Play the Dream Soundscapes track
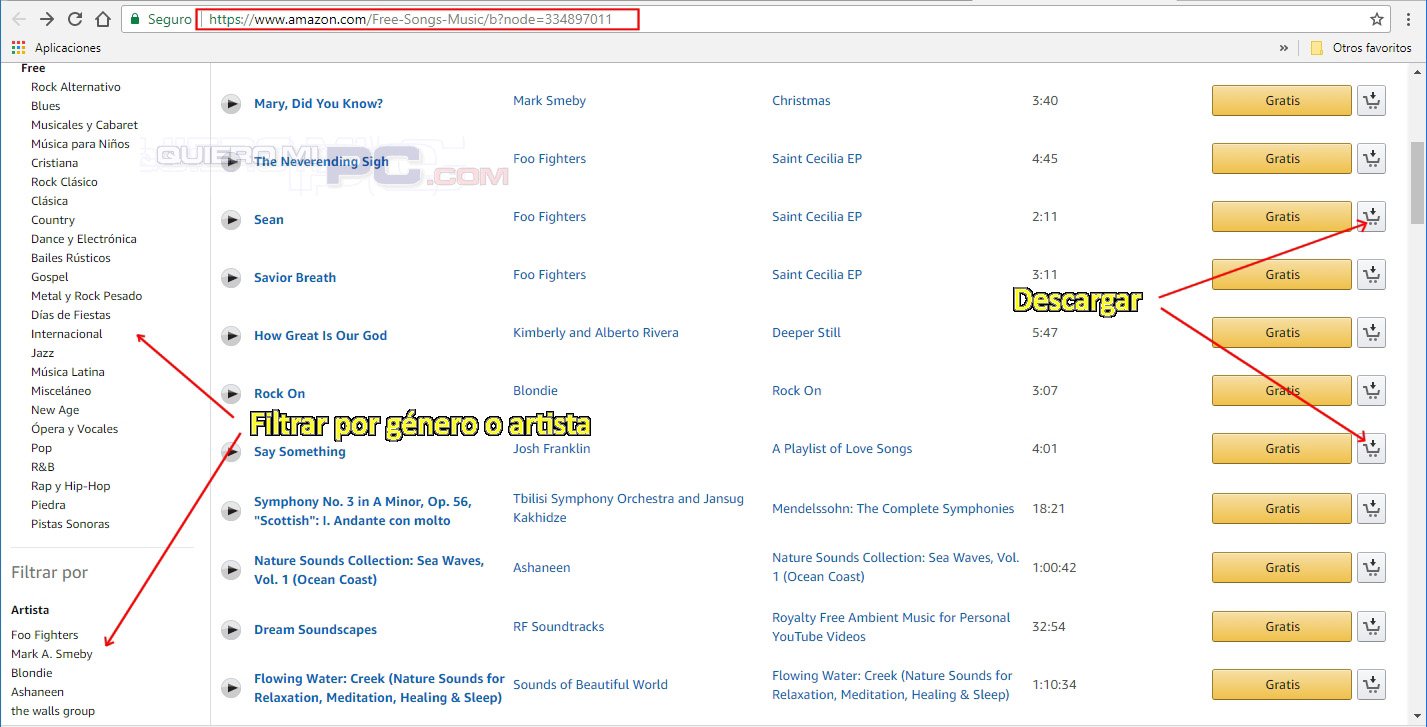 click(231, 629)
